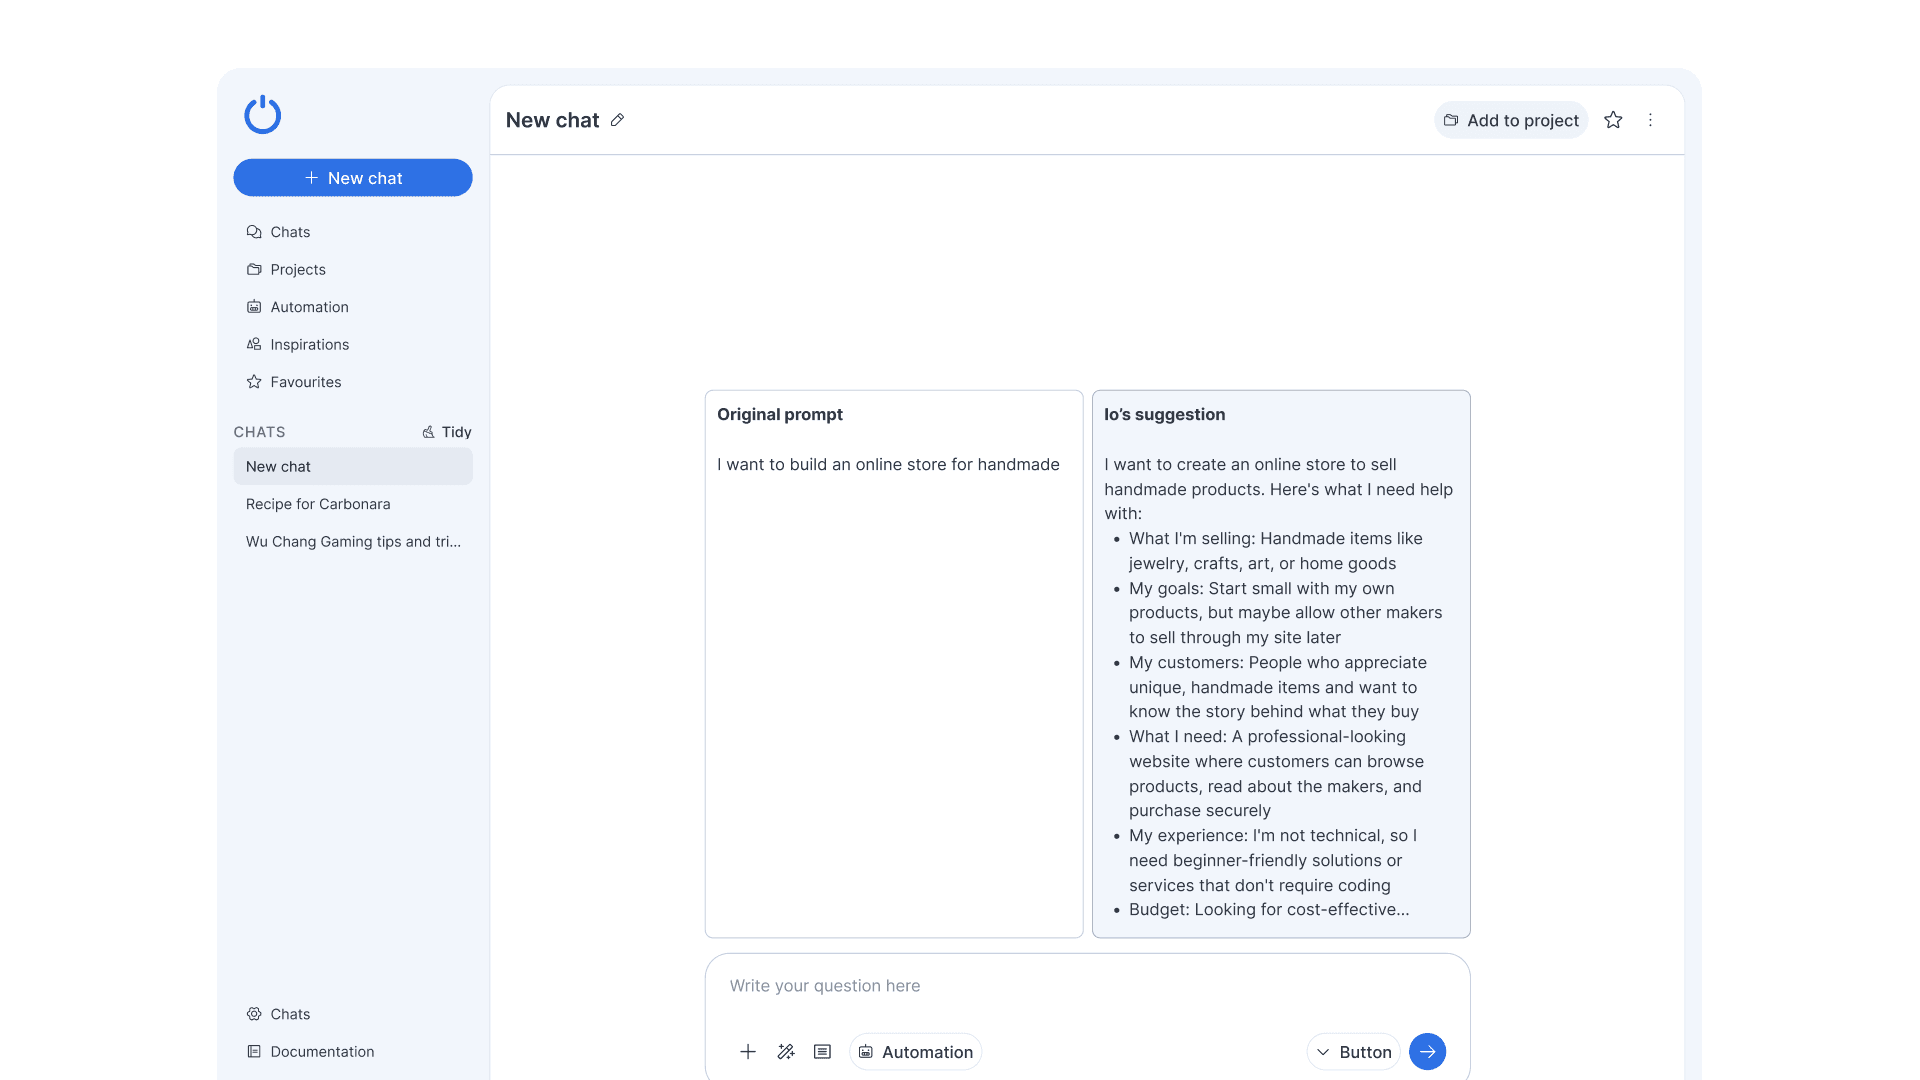This screenshot has width=1920, height=1080.
Task: Send message with the blue arrow button
Action: point(1426,1051)
